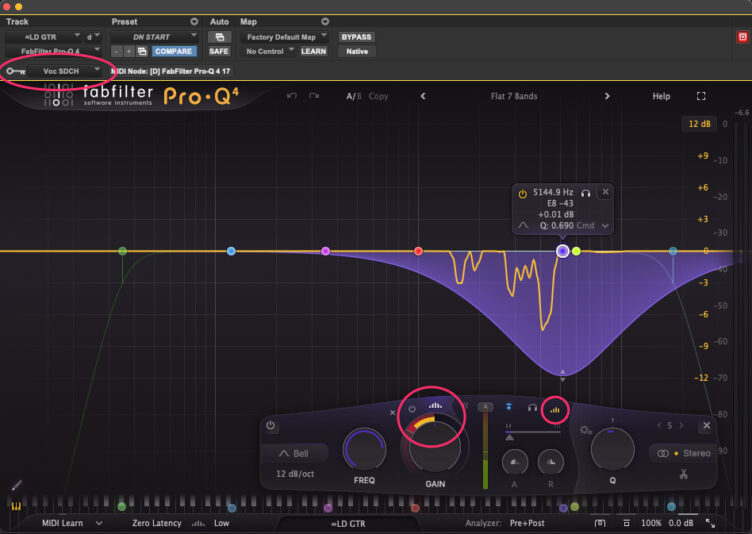Close the band parameter popup
The image size is (752, 534).
click(605, 192)
